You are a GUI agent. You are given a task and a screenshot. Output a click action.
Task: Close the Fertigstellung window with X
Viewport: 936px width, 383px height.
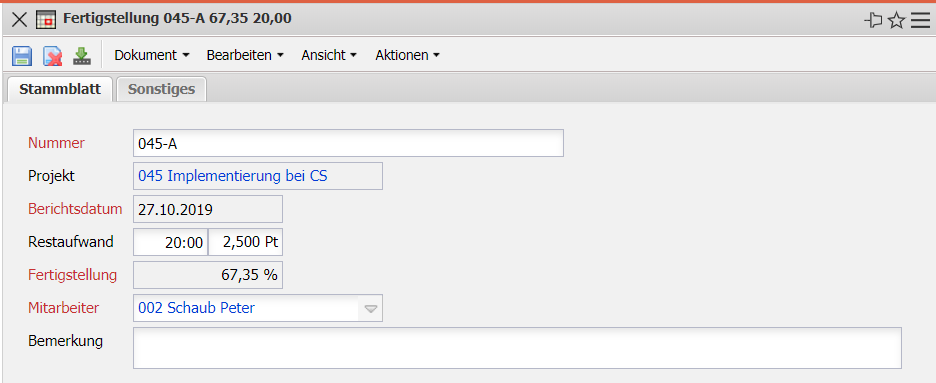20,19
